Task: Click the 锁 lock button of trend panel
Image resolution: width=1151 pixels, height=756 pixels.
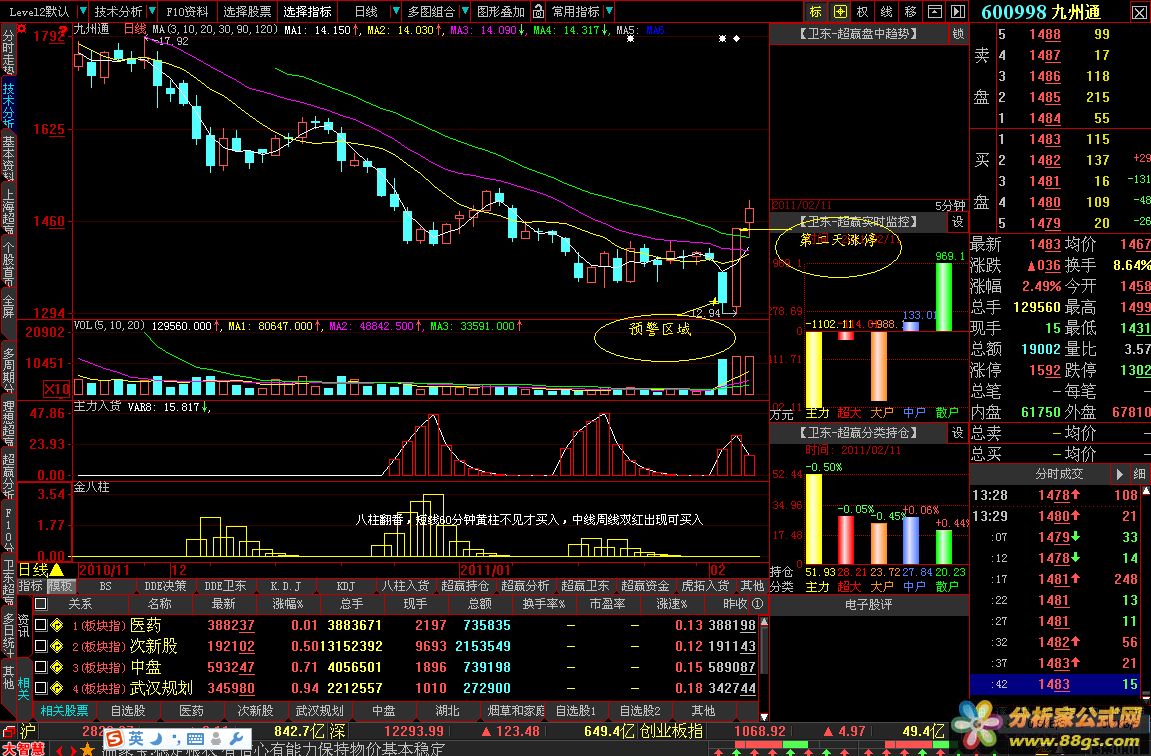Action: pos(958,34)
